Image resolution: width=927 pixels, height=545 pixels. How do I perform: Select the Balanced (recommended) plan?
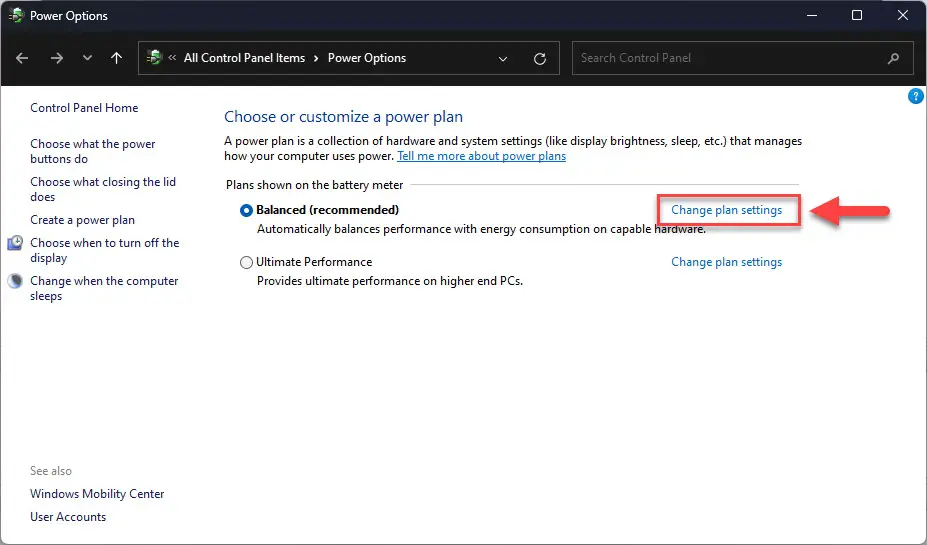pos(246,210)
